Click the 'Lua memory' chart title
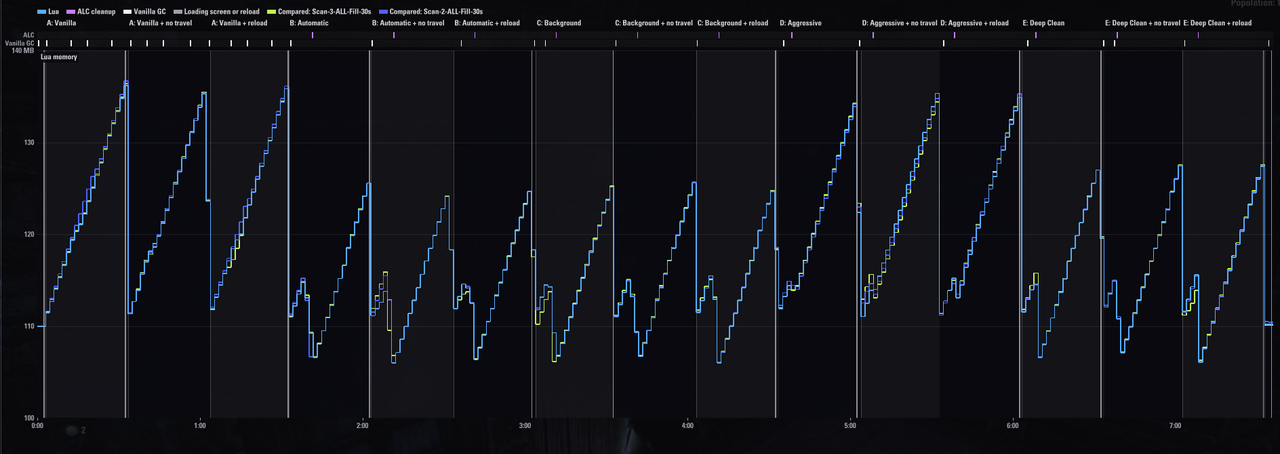Screen dimensions: 1280x454 click(x=58, y=57)
